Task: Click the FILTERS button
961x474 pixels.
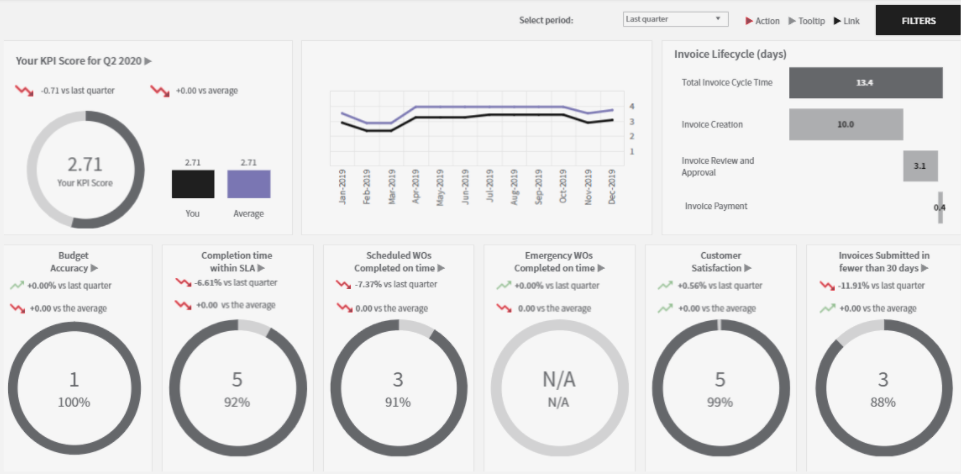Action: coord(918,20)
